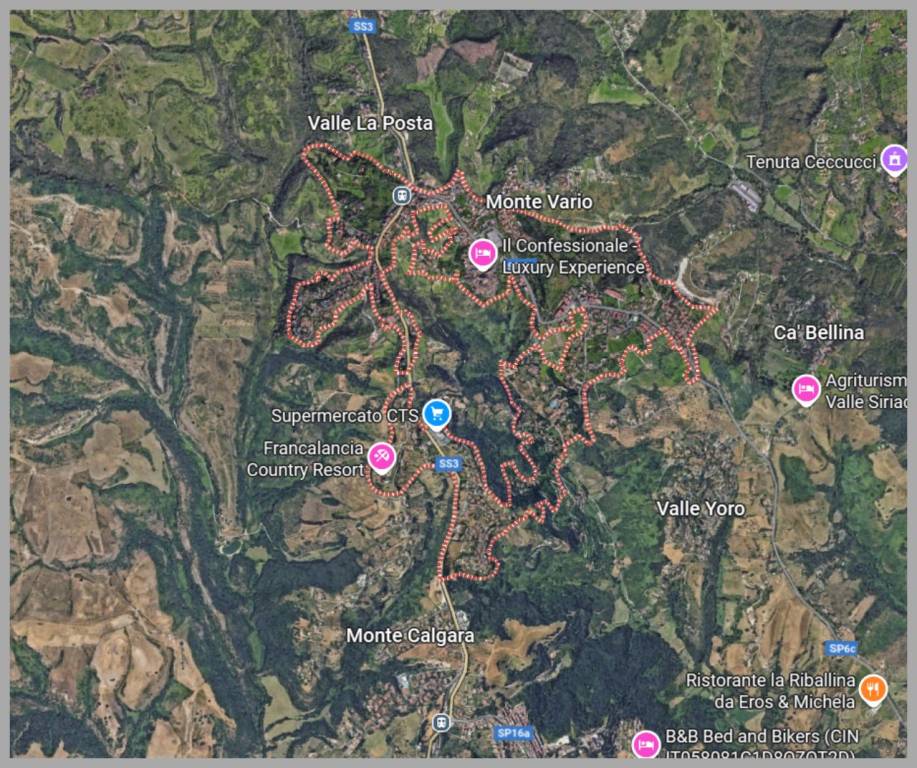Click the SS3 road shield at top
This screenshot has height=768, width=917.
pyautogui.click(x=363, y=26)
